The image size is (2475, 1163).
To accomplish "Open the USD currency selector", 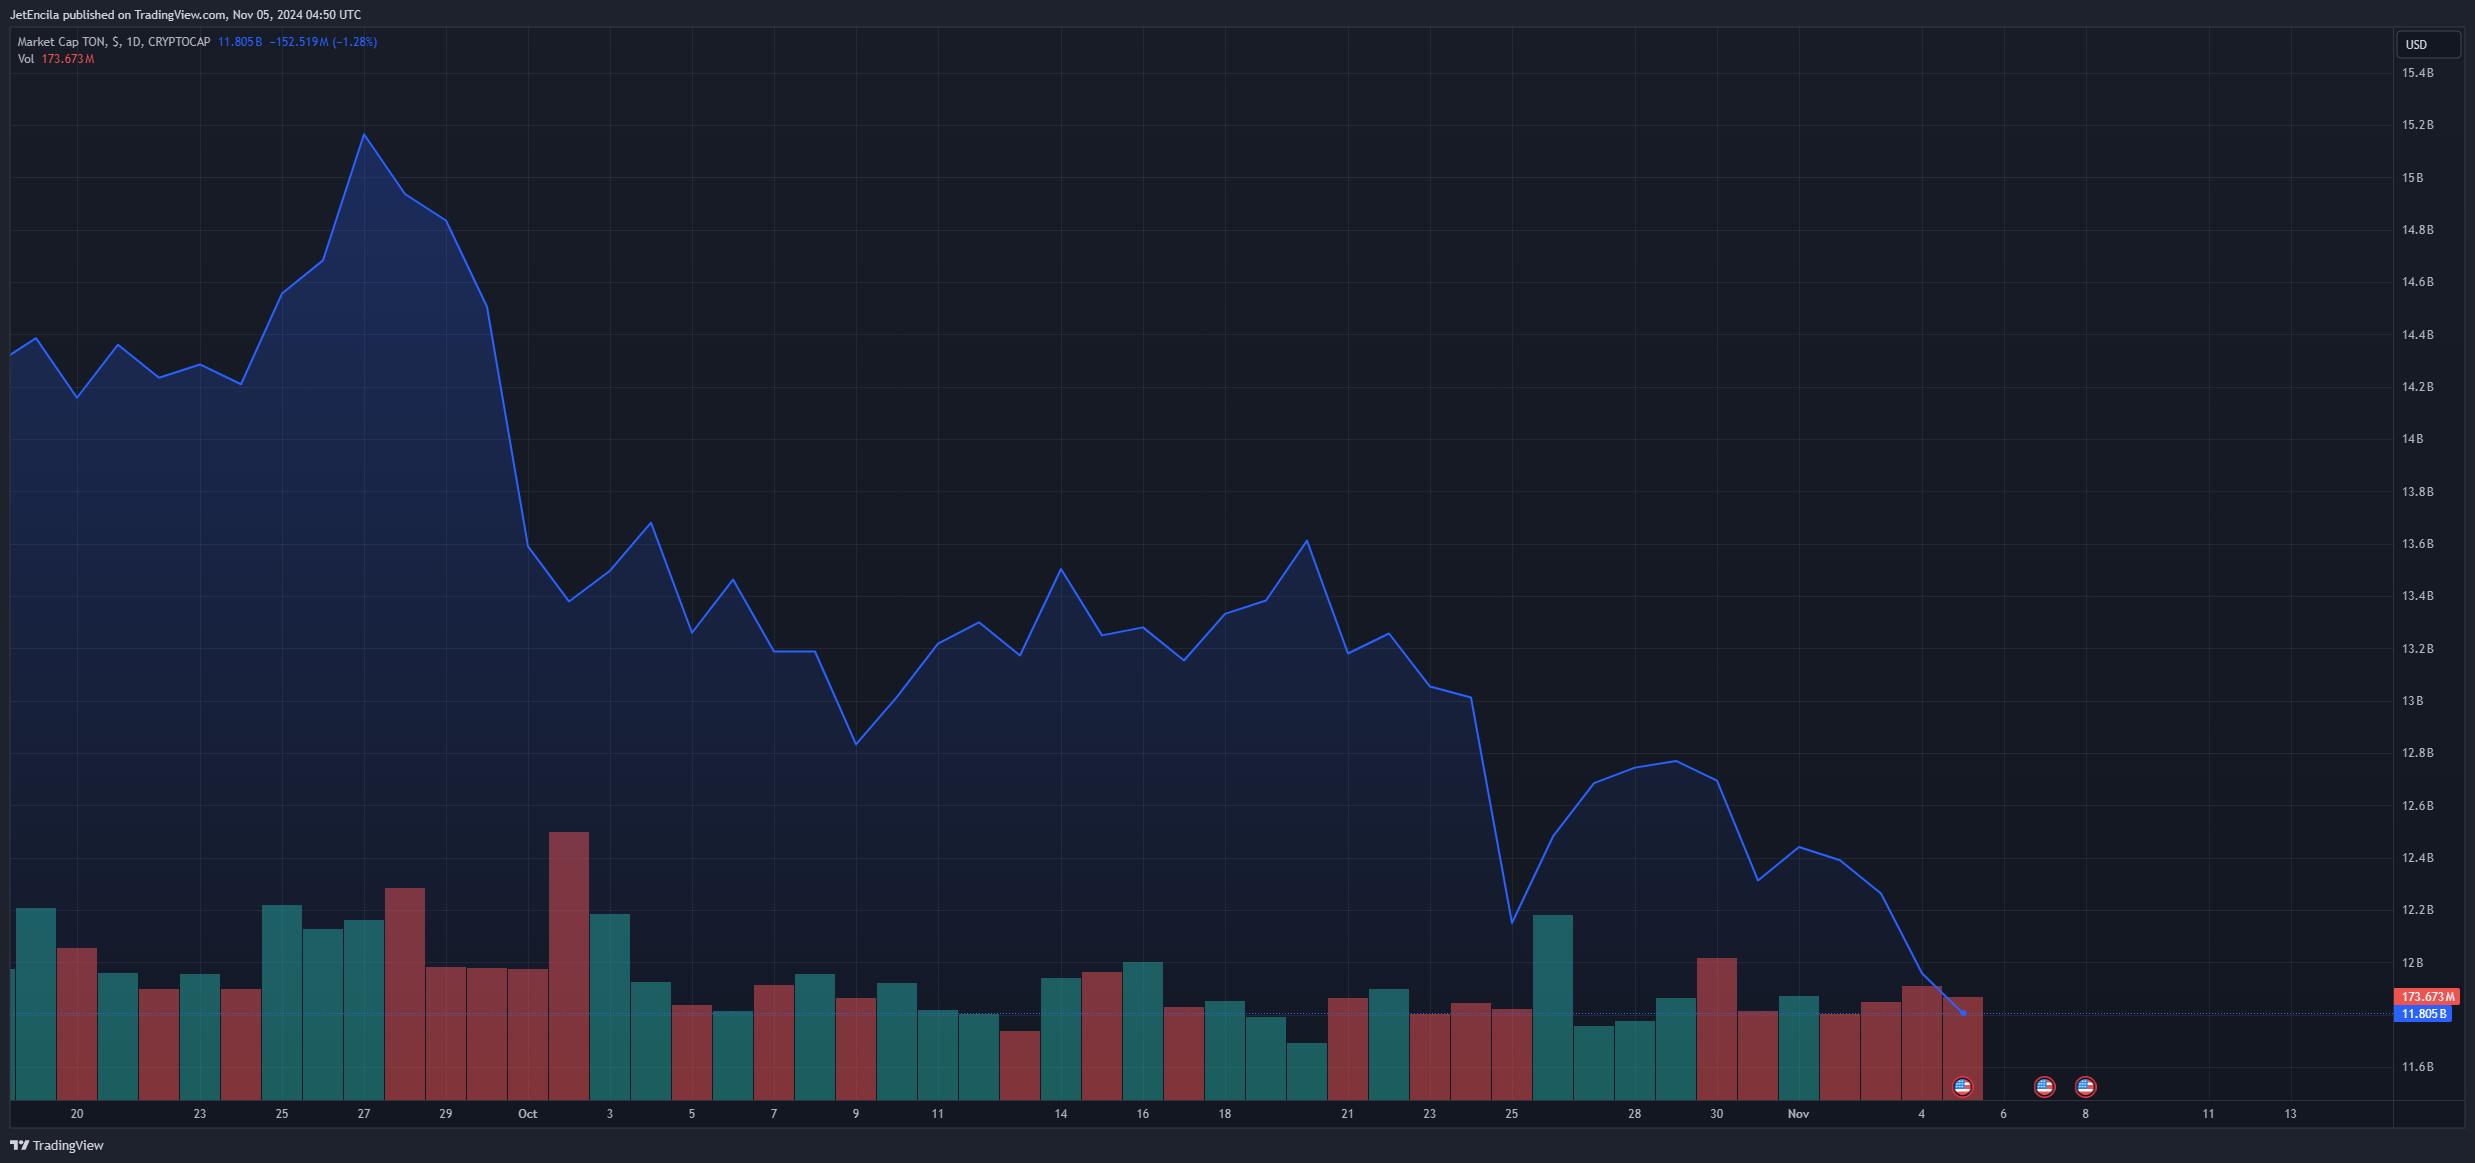I will pos(2427,44).
